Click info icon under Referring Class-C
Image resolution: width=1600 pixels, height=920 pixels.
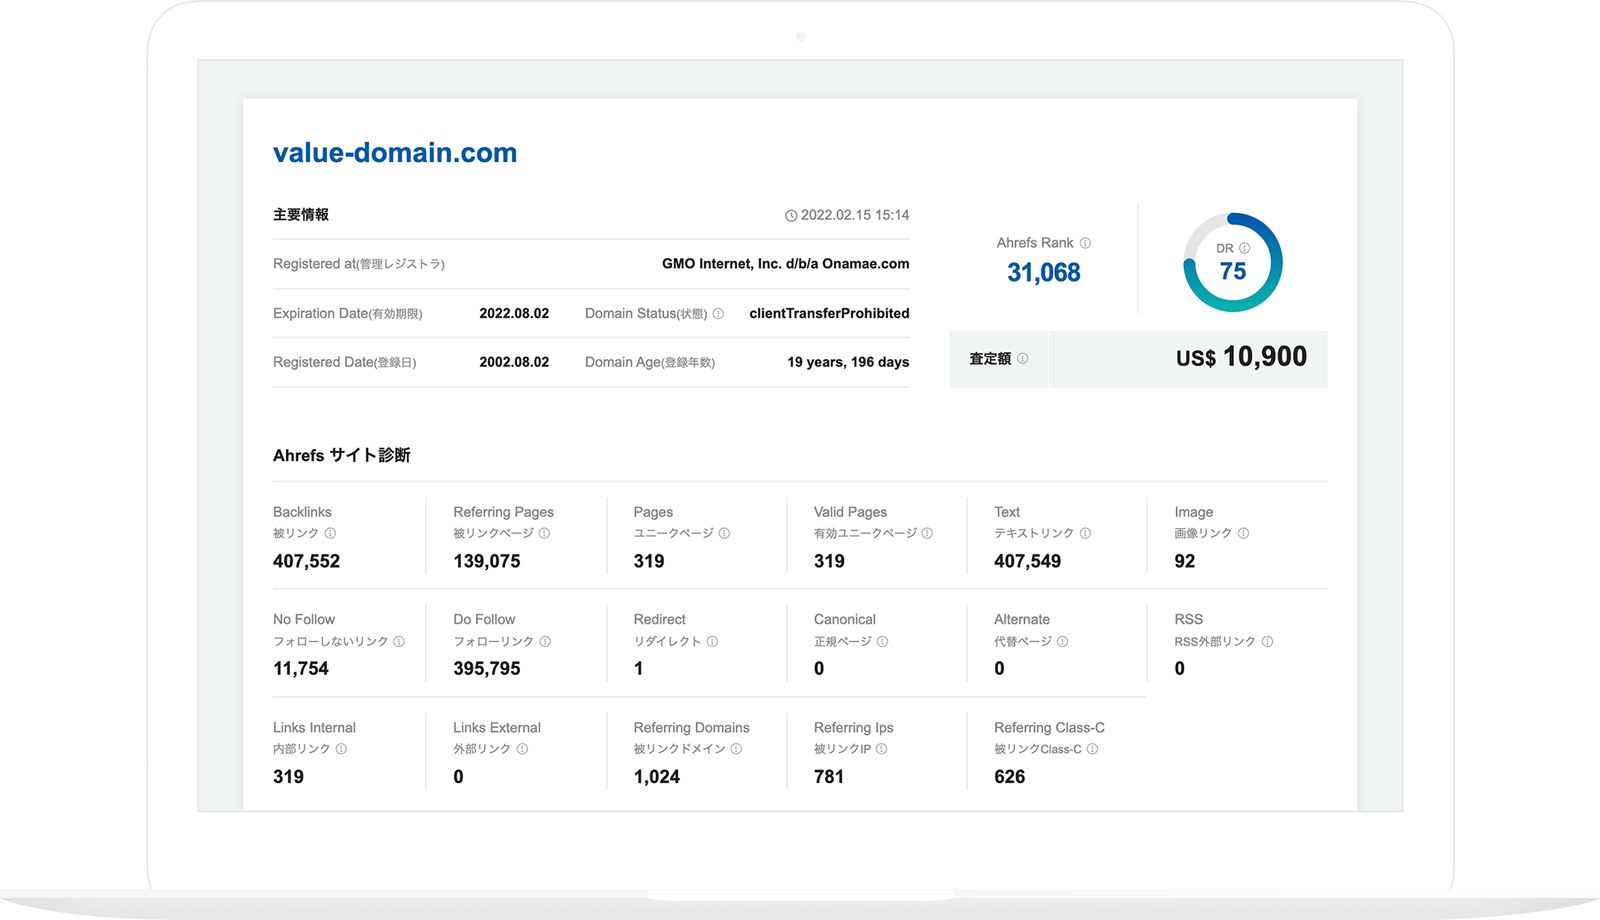point(1092,749)
